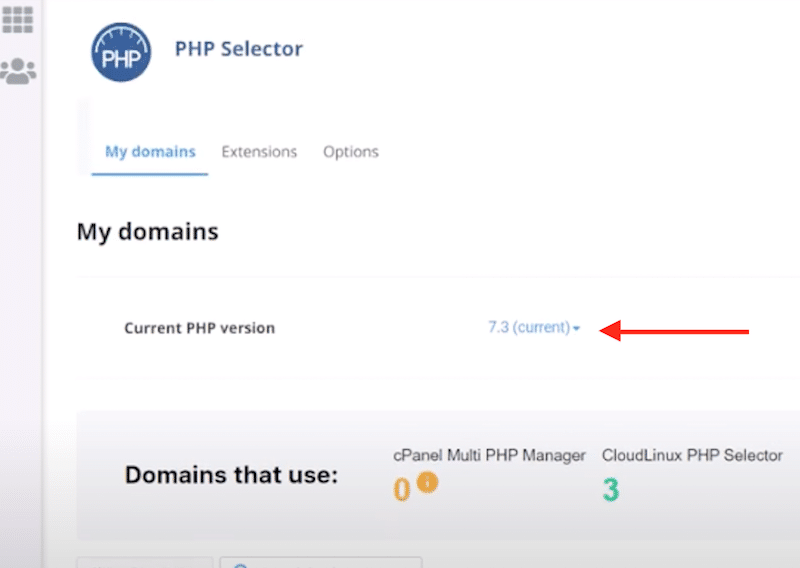Click the PHP Selector page title
The image size is (800, 568).
[x=238, y=48]
